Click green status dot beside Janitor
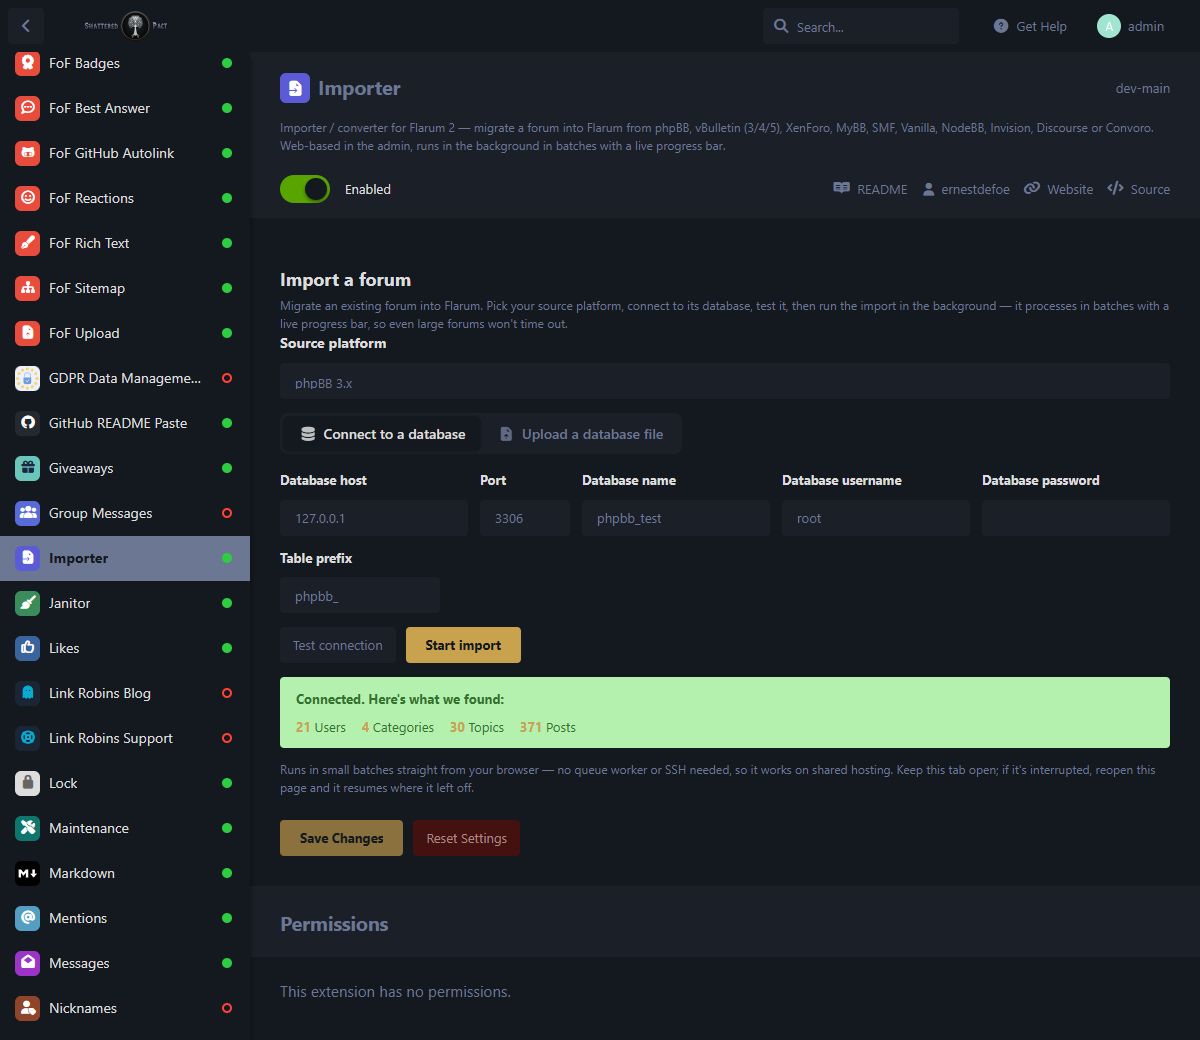The width and height of the screenshot is (1200, 1040). tap(227, 603)
